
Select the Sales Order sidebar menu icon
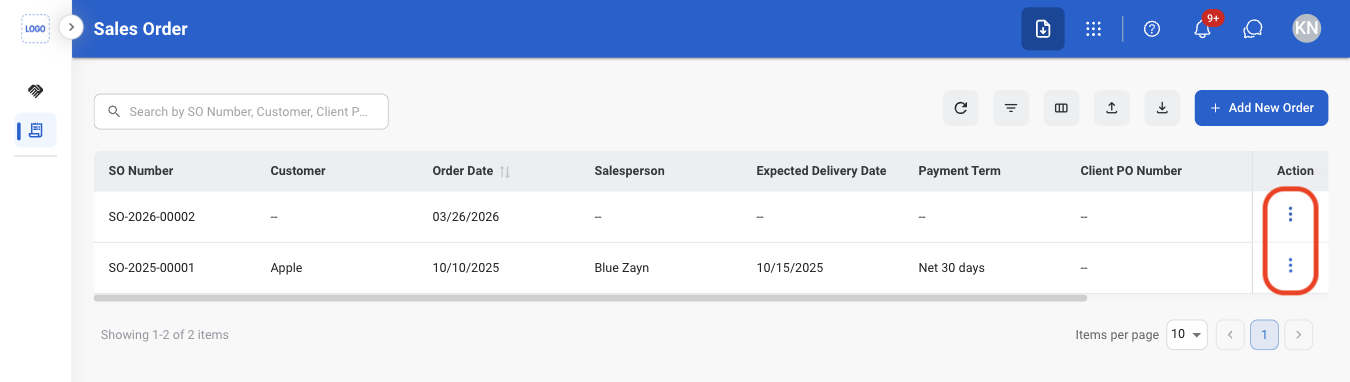click(36, 130)
